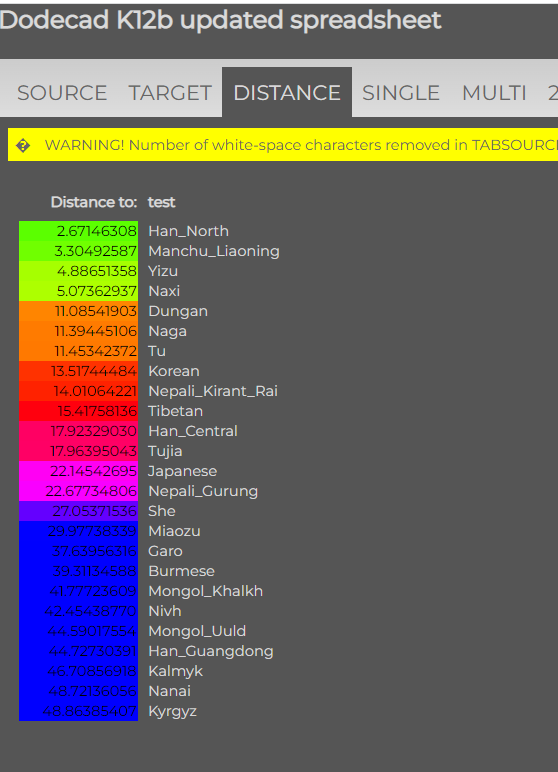Click the 'test' target name
Viewport: 558px width, 772px height.
tap(162, 202)
